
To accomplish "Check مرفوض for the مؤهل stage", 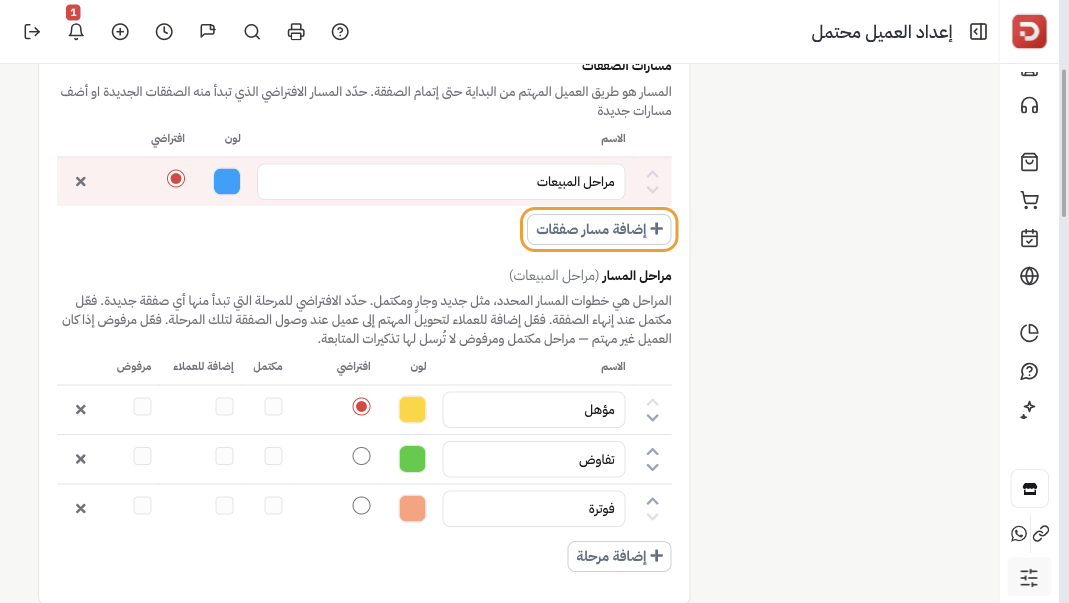I will tap(142, 407).
